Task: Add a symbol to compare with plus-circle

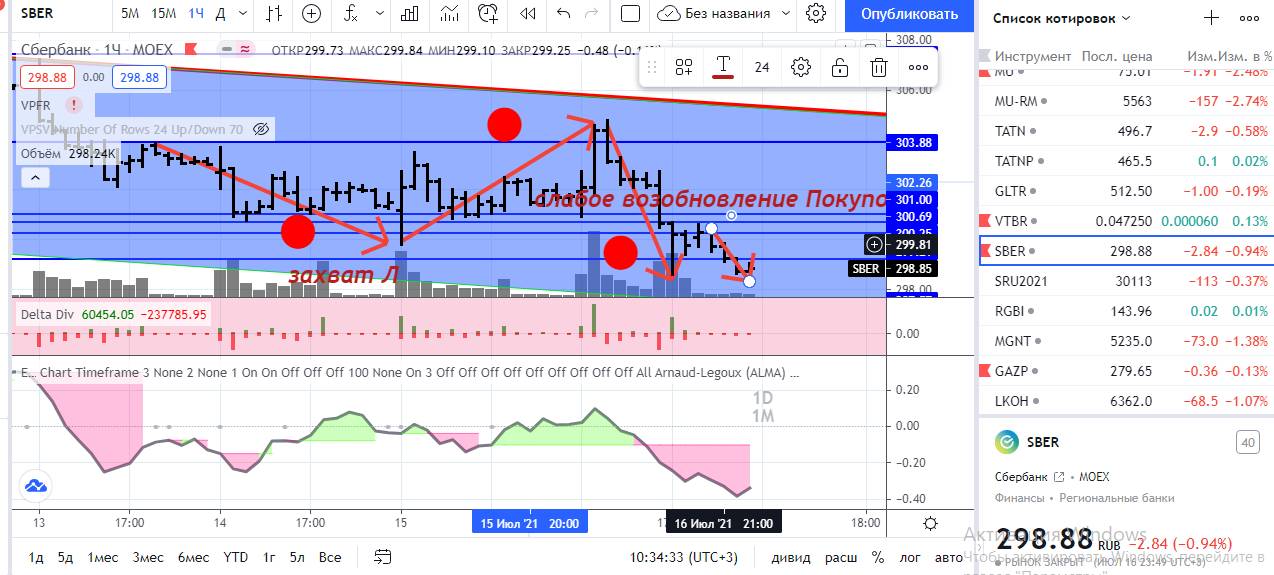Action: coord(312,14)
